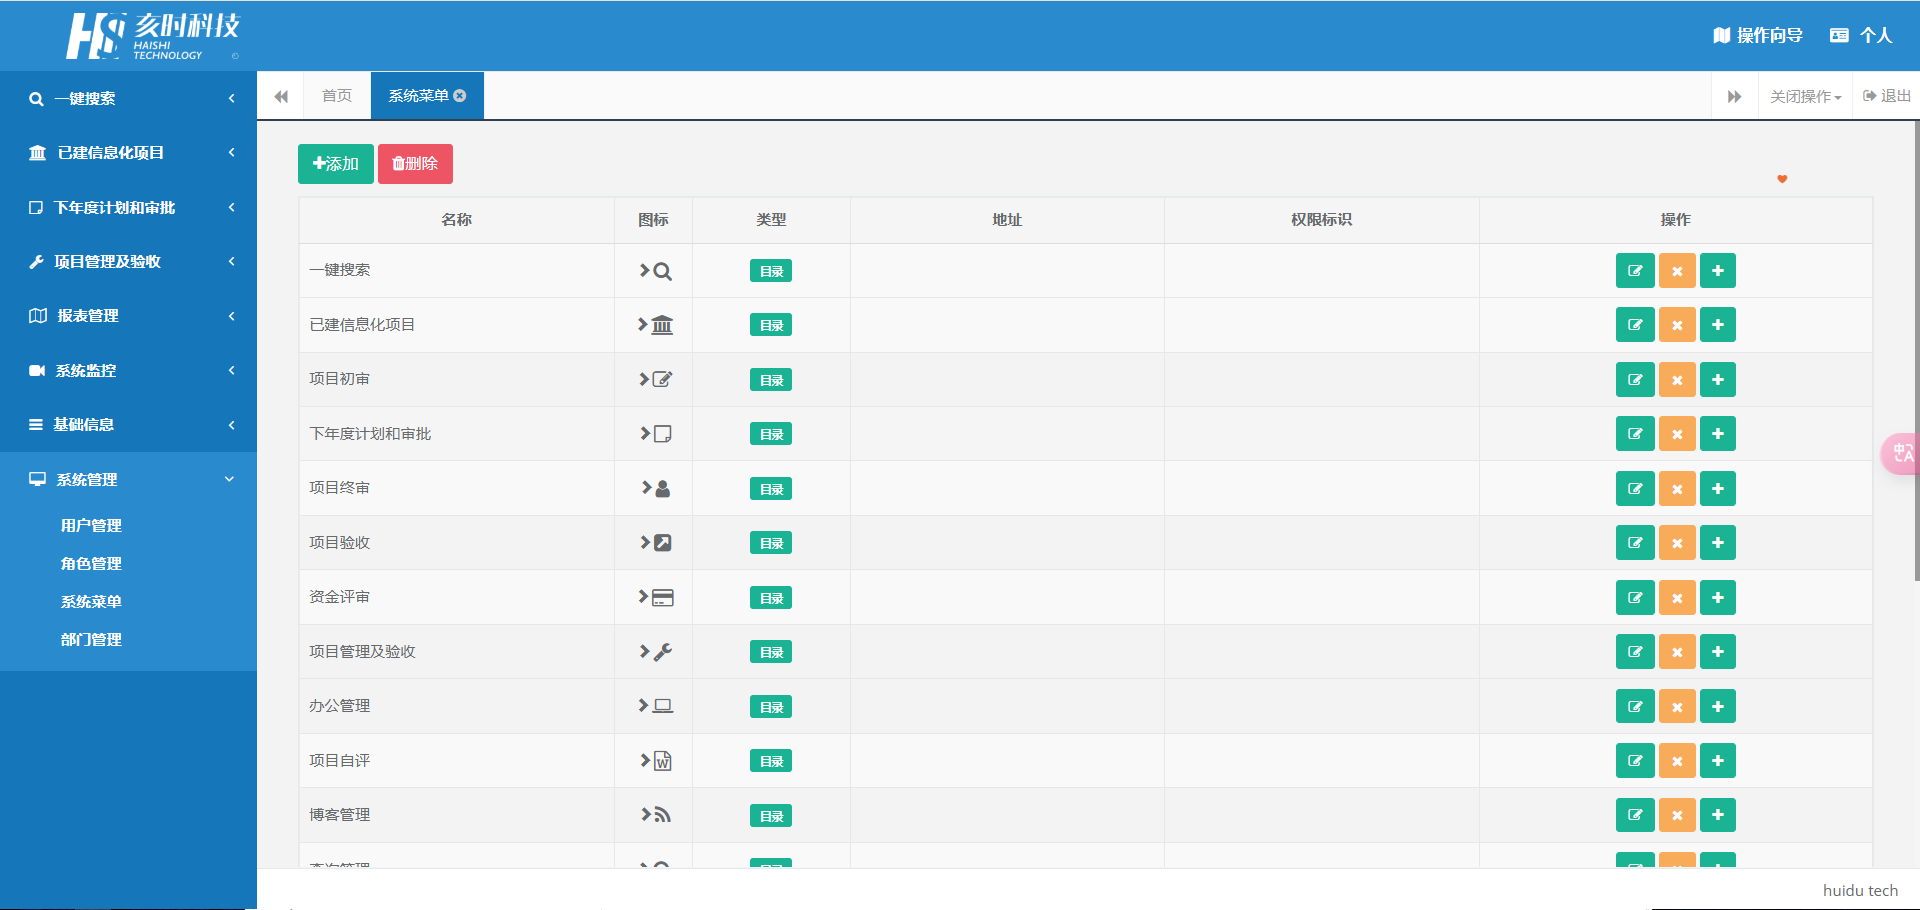Expand the 基础信息 sidebar menu
Screen dimensions: 1920x910
point(128,425)
